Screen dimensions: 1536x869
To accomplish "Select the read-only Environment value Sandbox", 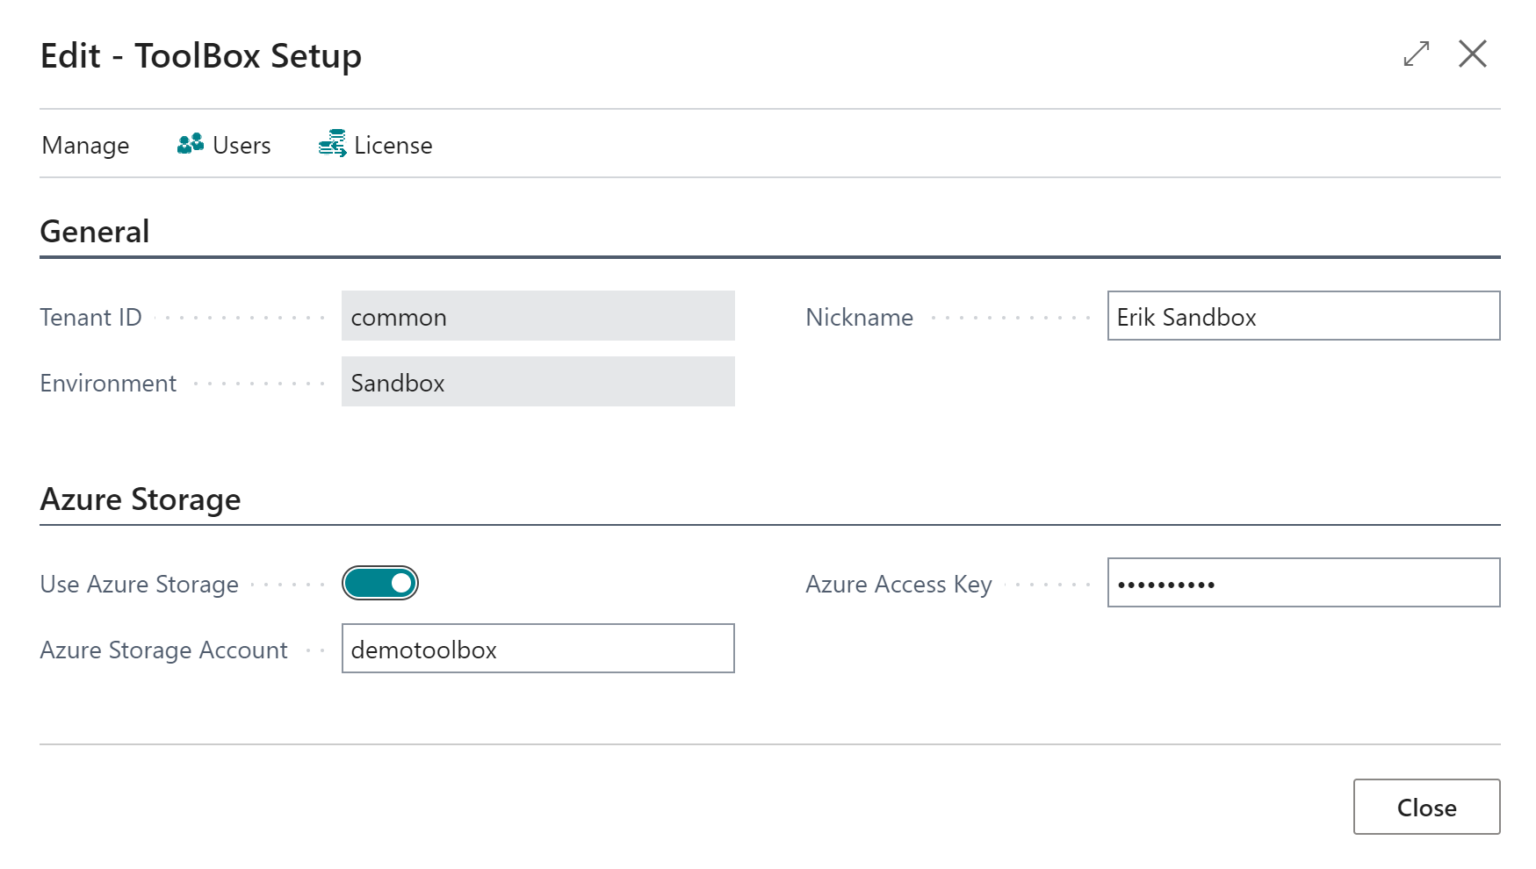I will (x=537, y=383).
